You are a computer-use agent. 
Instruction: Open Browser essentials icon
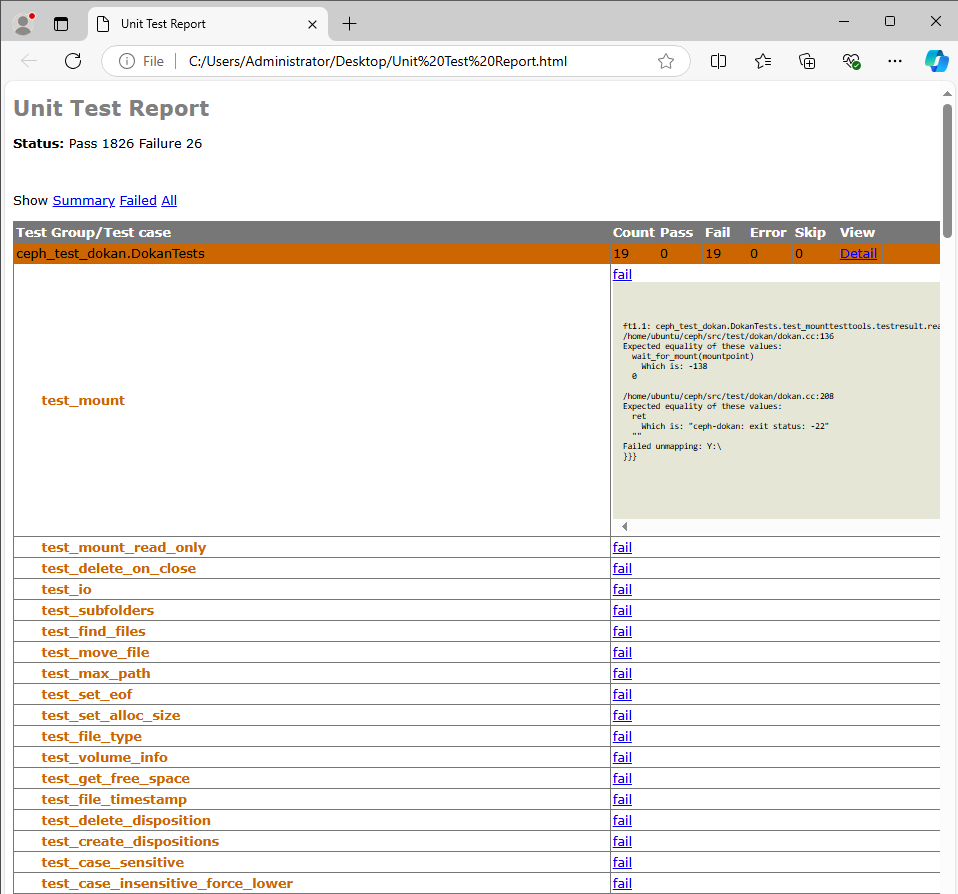click(851, 61)
